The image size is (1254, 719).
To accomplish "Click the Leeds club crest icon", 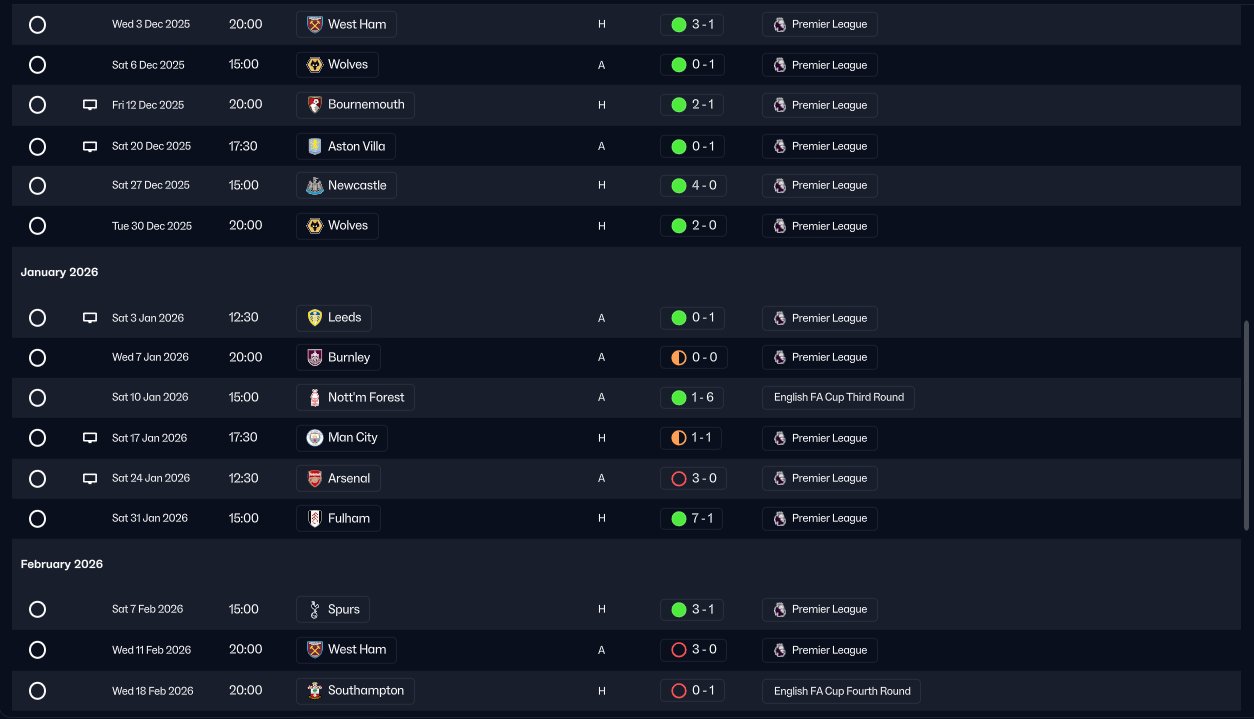I will [314, 318].
